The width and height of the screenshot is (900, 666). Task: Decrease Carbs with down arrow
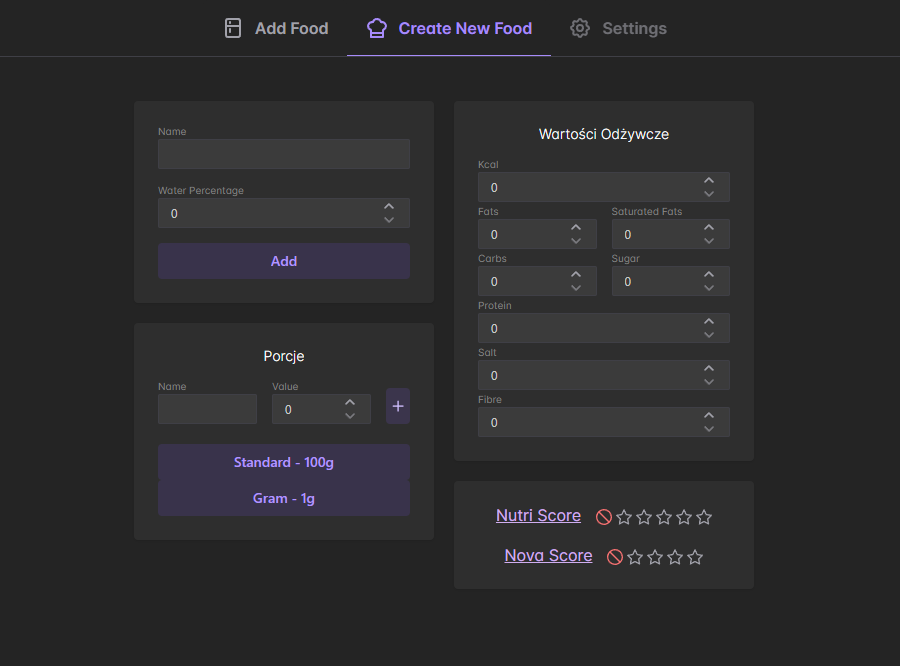point(576,288)
